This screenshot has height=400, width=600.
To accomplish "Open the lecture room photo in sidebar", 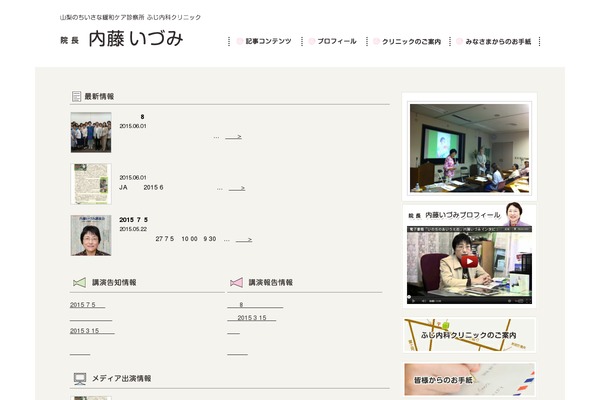I will tap(470, 148).
